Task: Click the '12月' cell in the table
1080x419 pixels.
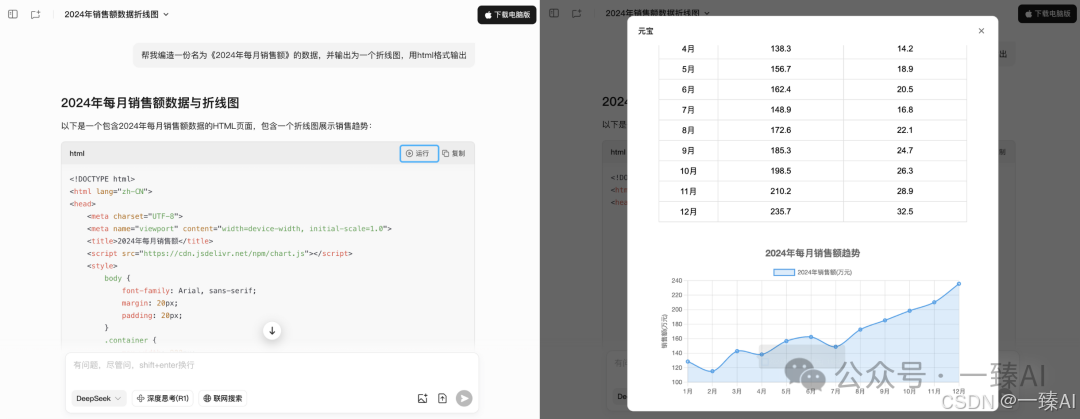Action: (688, 212)
